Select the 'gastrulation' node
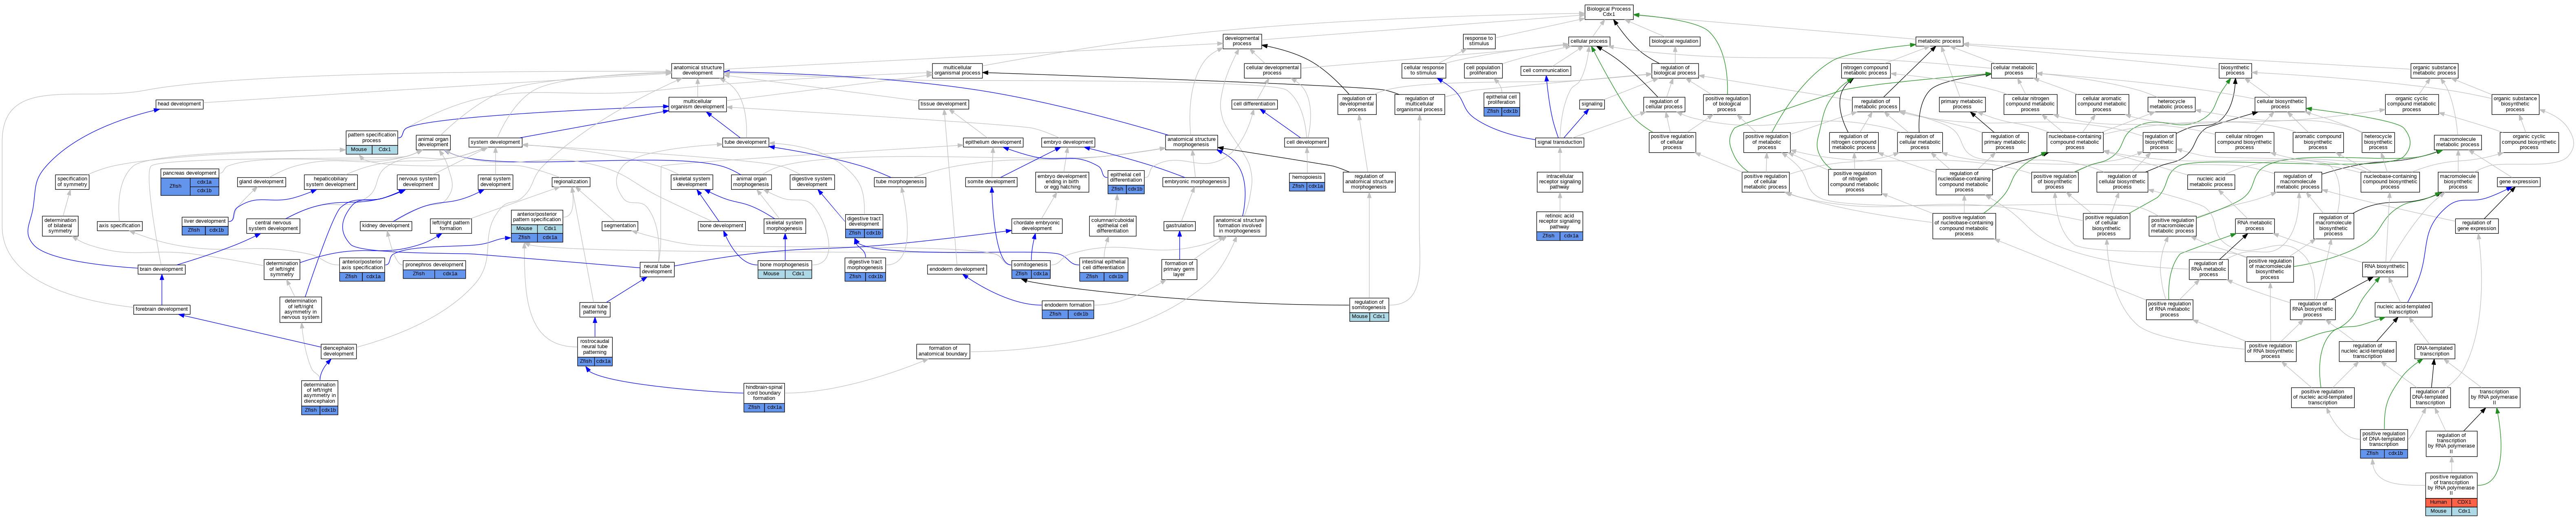Image resolution: width=2576 pixels, height=520 pixels. click(1180, 226)
